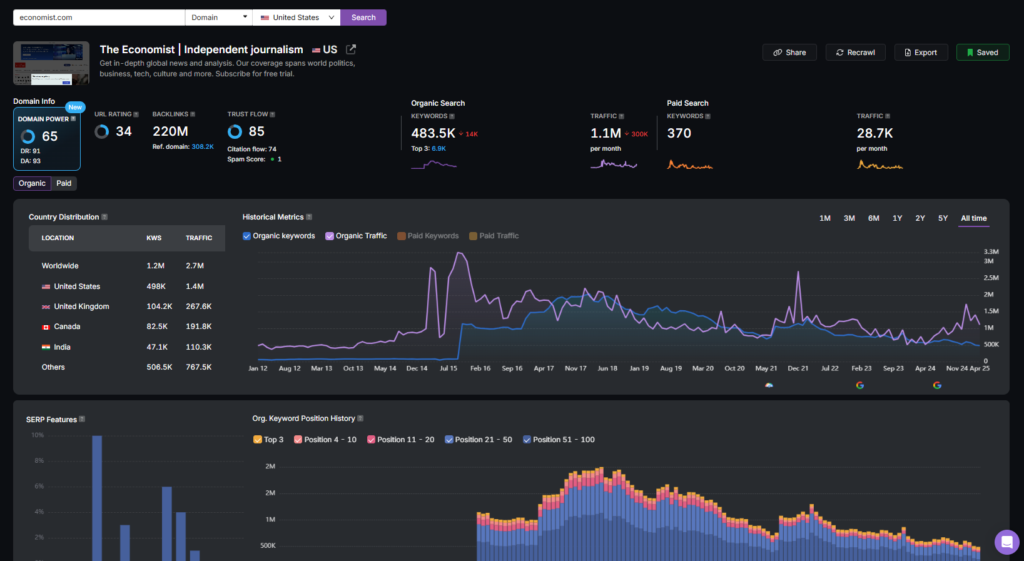Image resolution: width=1024 pixels, height=561 pixels.
Task: Click the economist.com search input field
Action: (x=99, y=18)
